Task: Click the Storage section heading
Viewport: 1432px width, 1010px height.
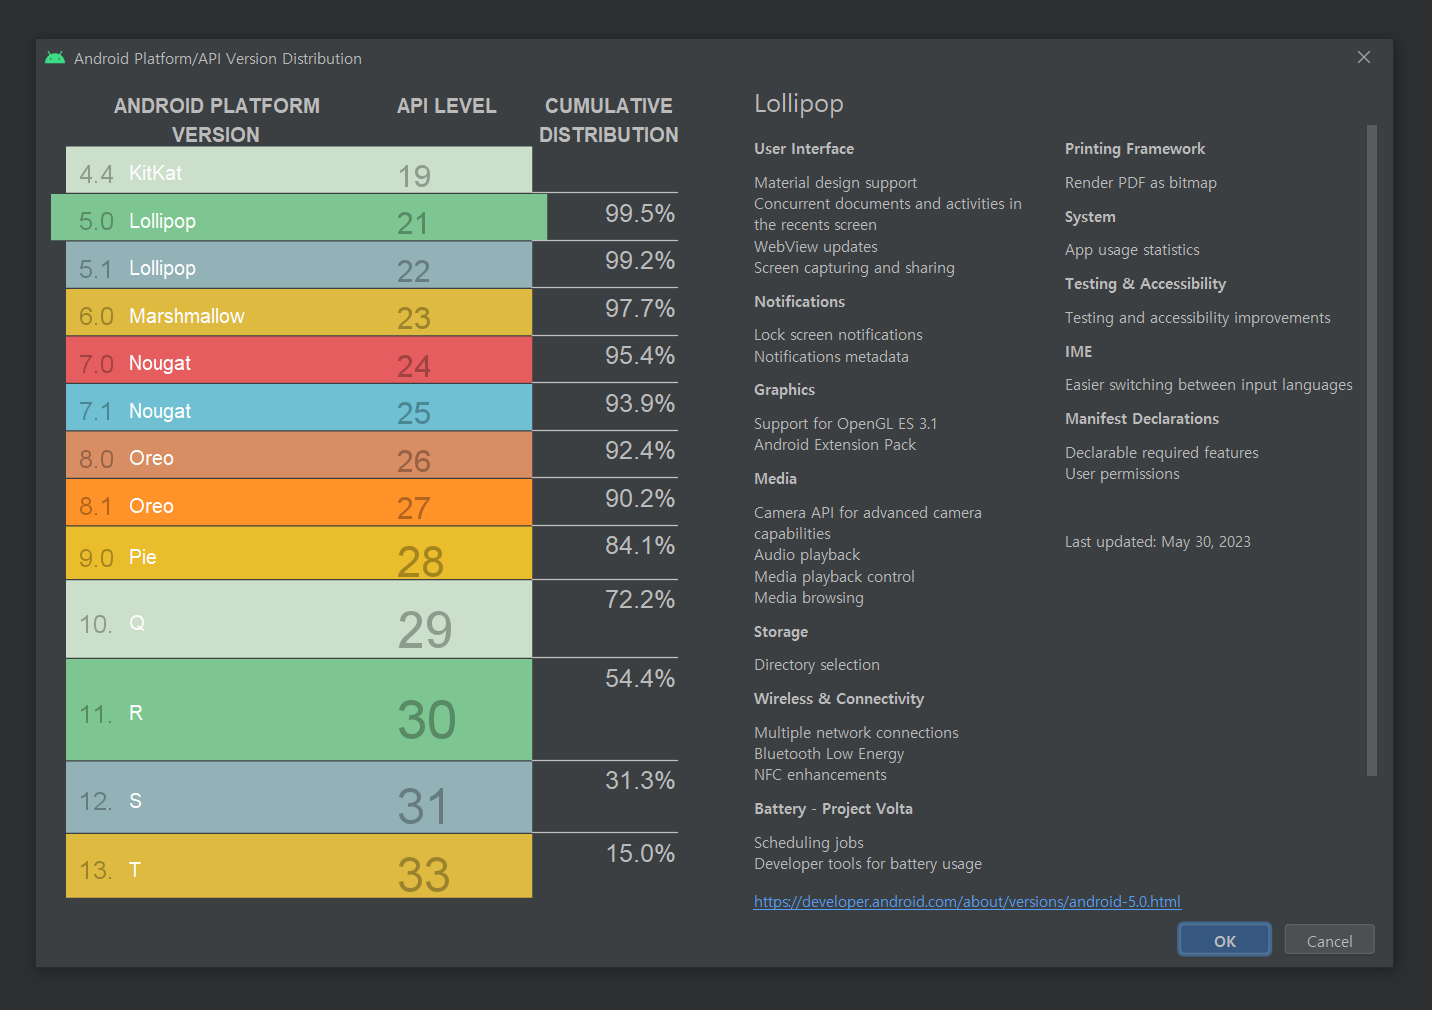Action: click(x=781, y=632)
